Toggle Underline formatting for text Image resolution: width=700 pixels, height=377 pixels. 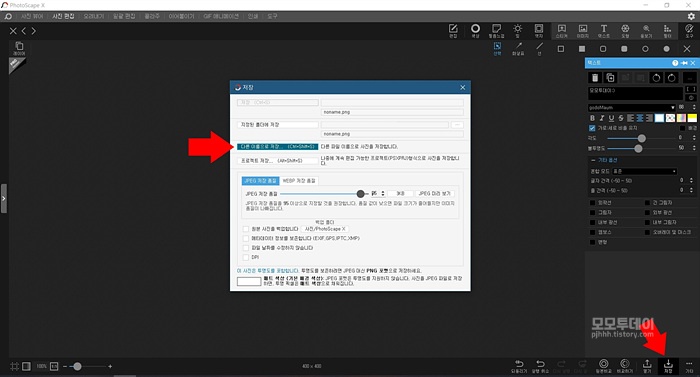pyautogui.click(x=611, y=118)
